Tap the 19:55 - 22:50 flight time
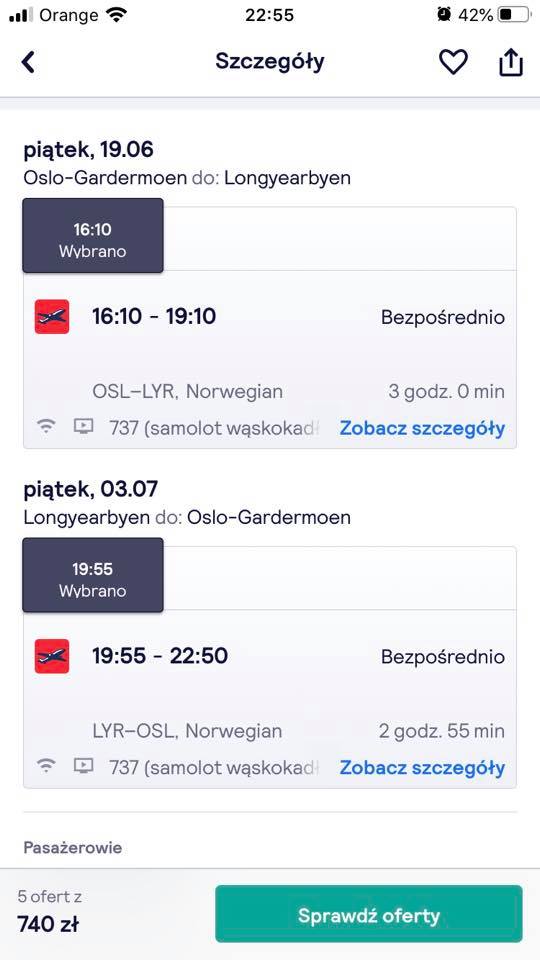Viewport: 540px width, 960px height. coord(160,656)
